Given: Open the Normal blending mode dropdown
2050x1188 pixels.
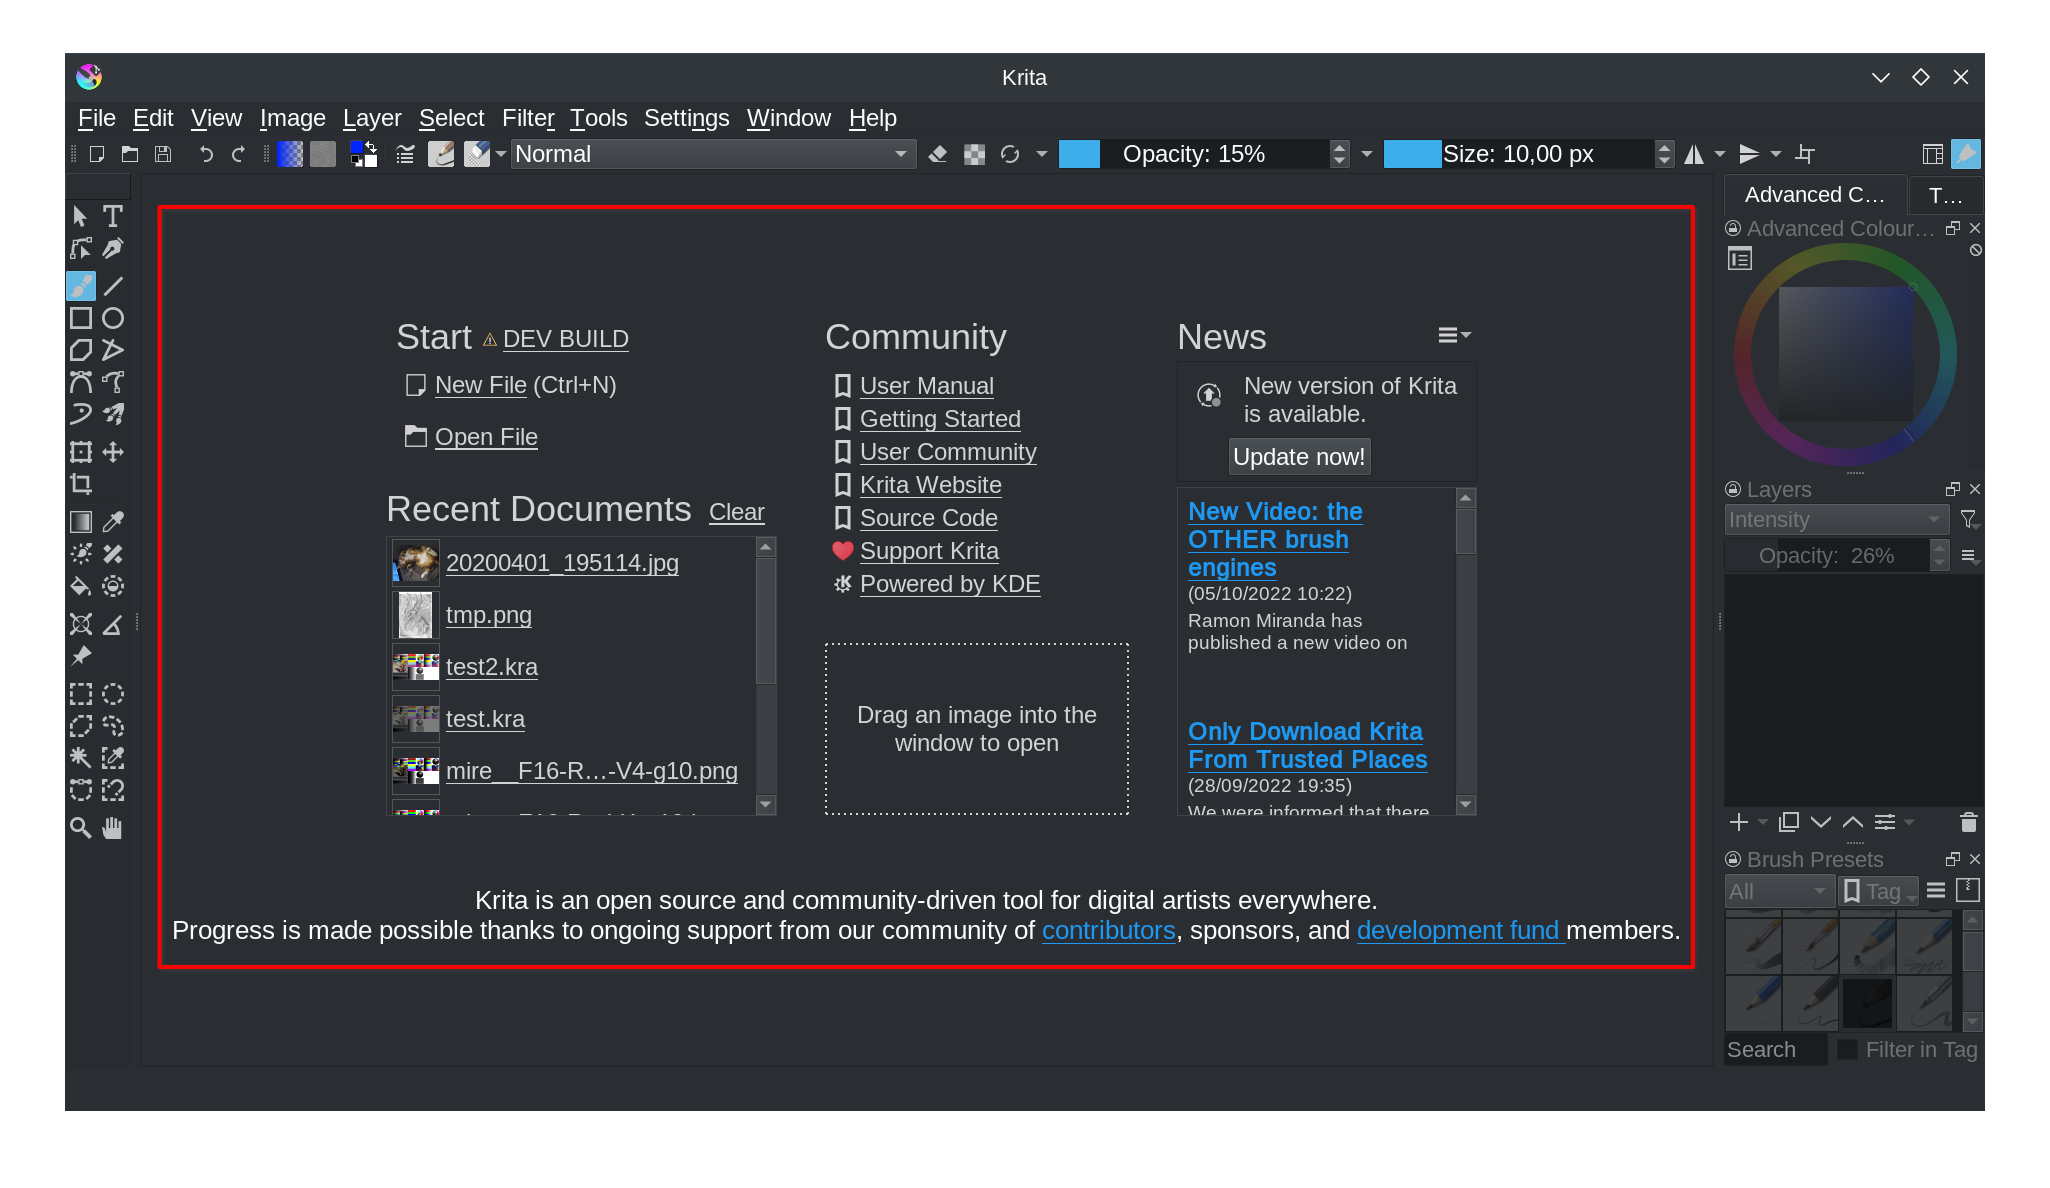Looking at the screenshot, I should pos(713,154).
